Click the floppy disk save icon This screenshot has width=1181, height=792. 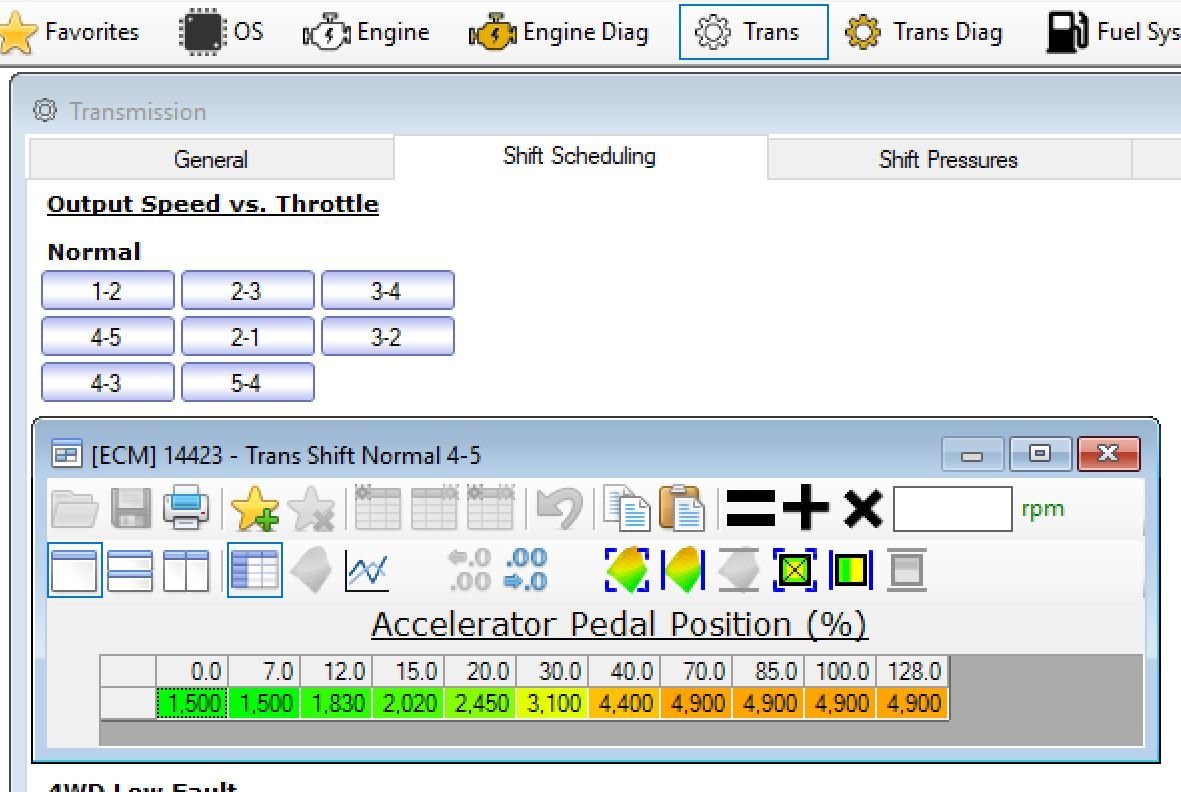130,508
